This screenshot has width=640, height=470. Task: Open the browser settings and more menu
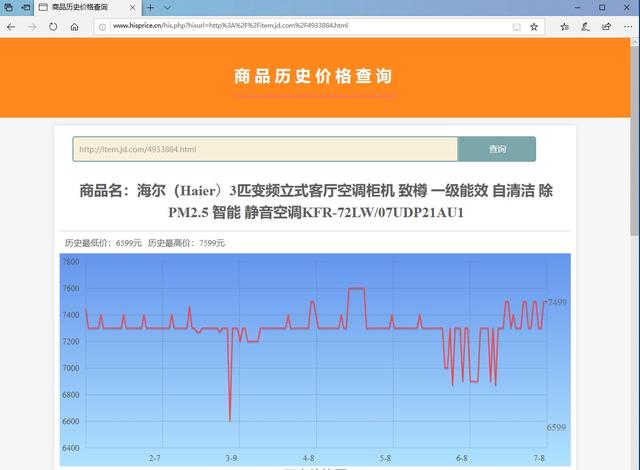click(x=628, y=27)
